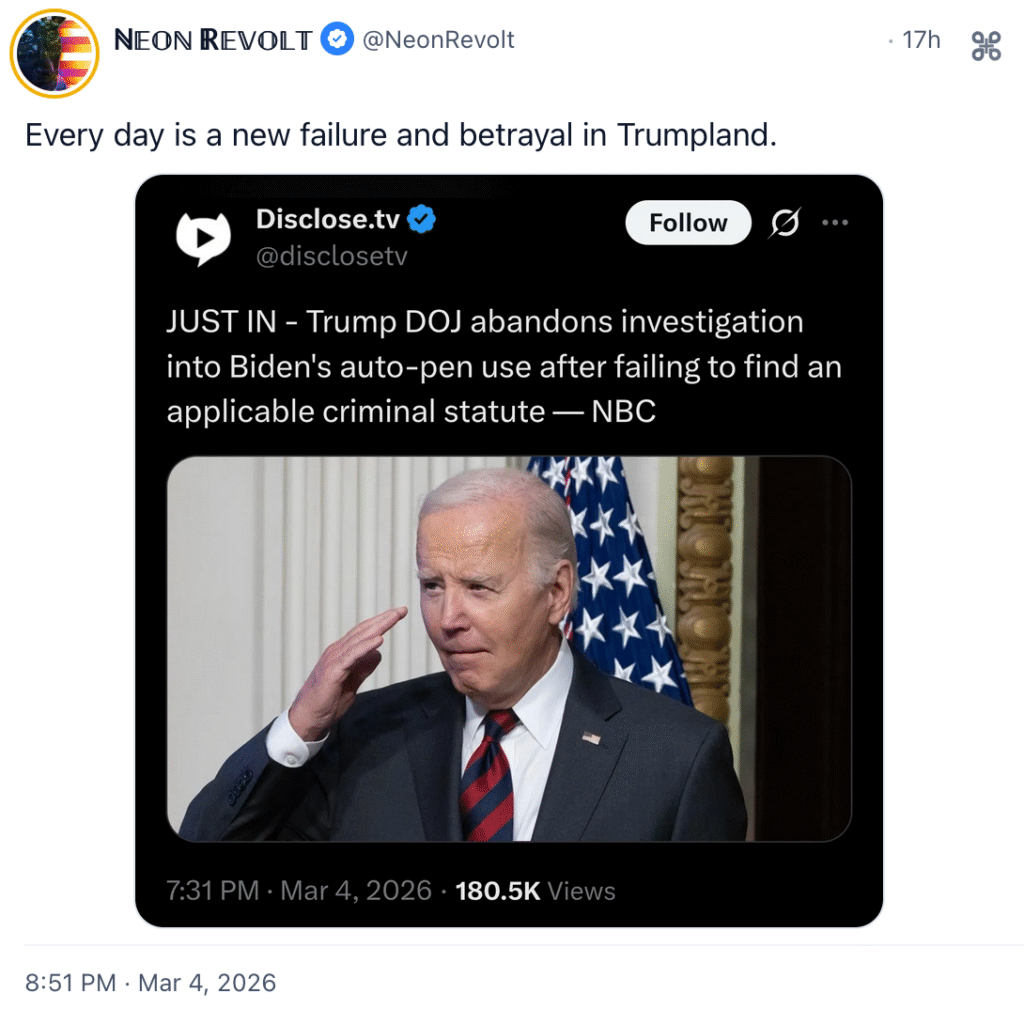This screenshot has height=1009, width=1024.
Task: Visit the @NeonRevolt handle link
Action: [438, 40]
